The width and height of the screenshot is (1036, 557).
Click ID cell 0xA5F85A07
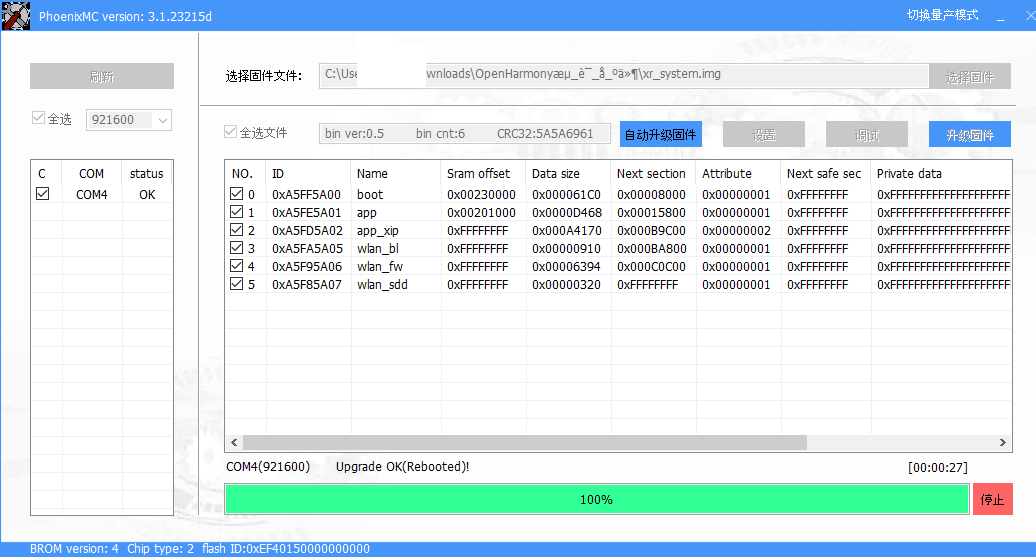307,284
